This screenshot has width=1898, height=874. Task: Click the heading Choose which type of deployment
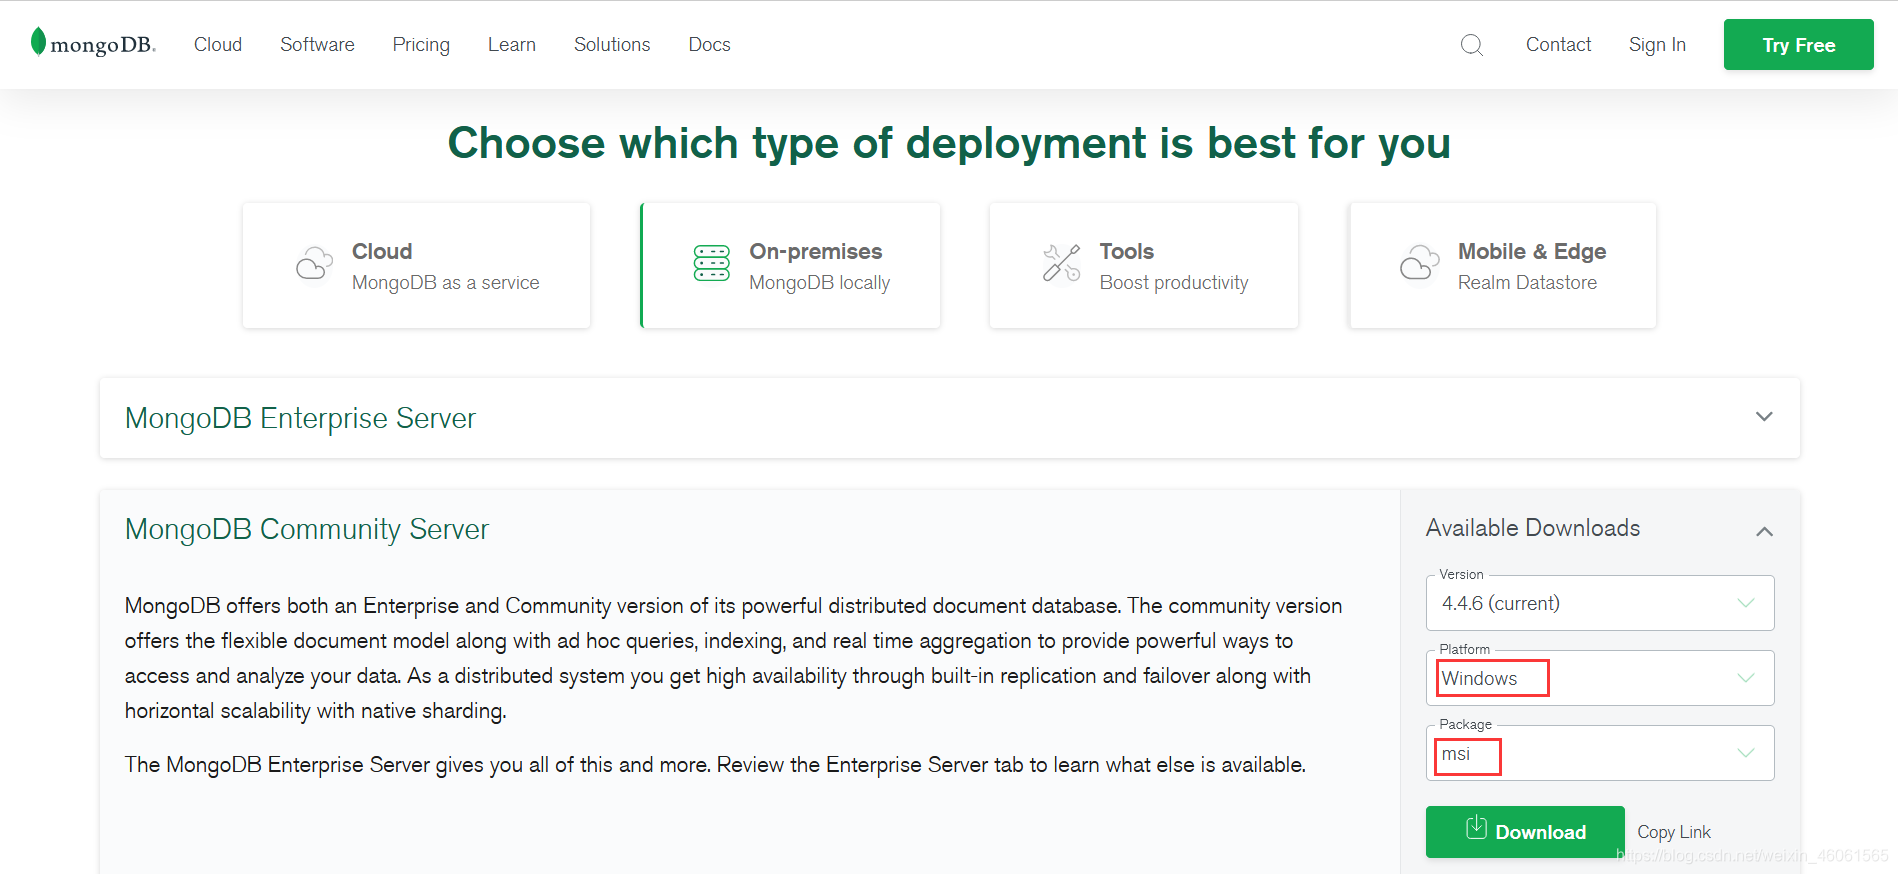click(949, 143)
